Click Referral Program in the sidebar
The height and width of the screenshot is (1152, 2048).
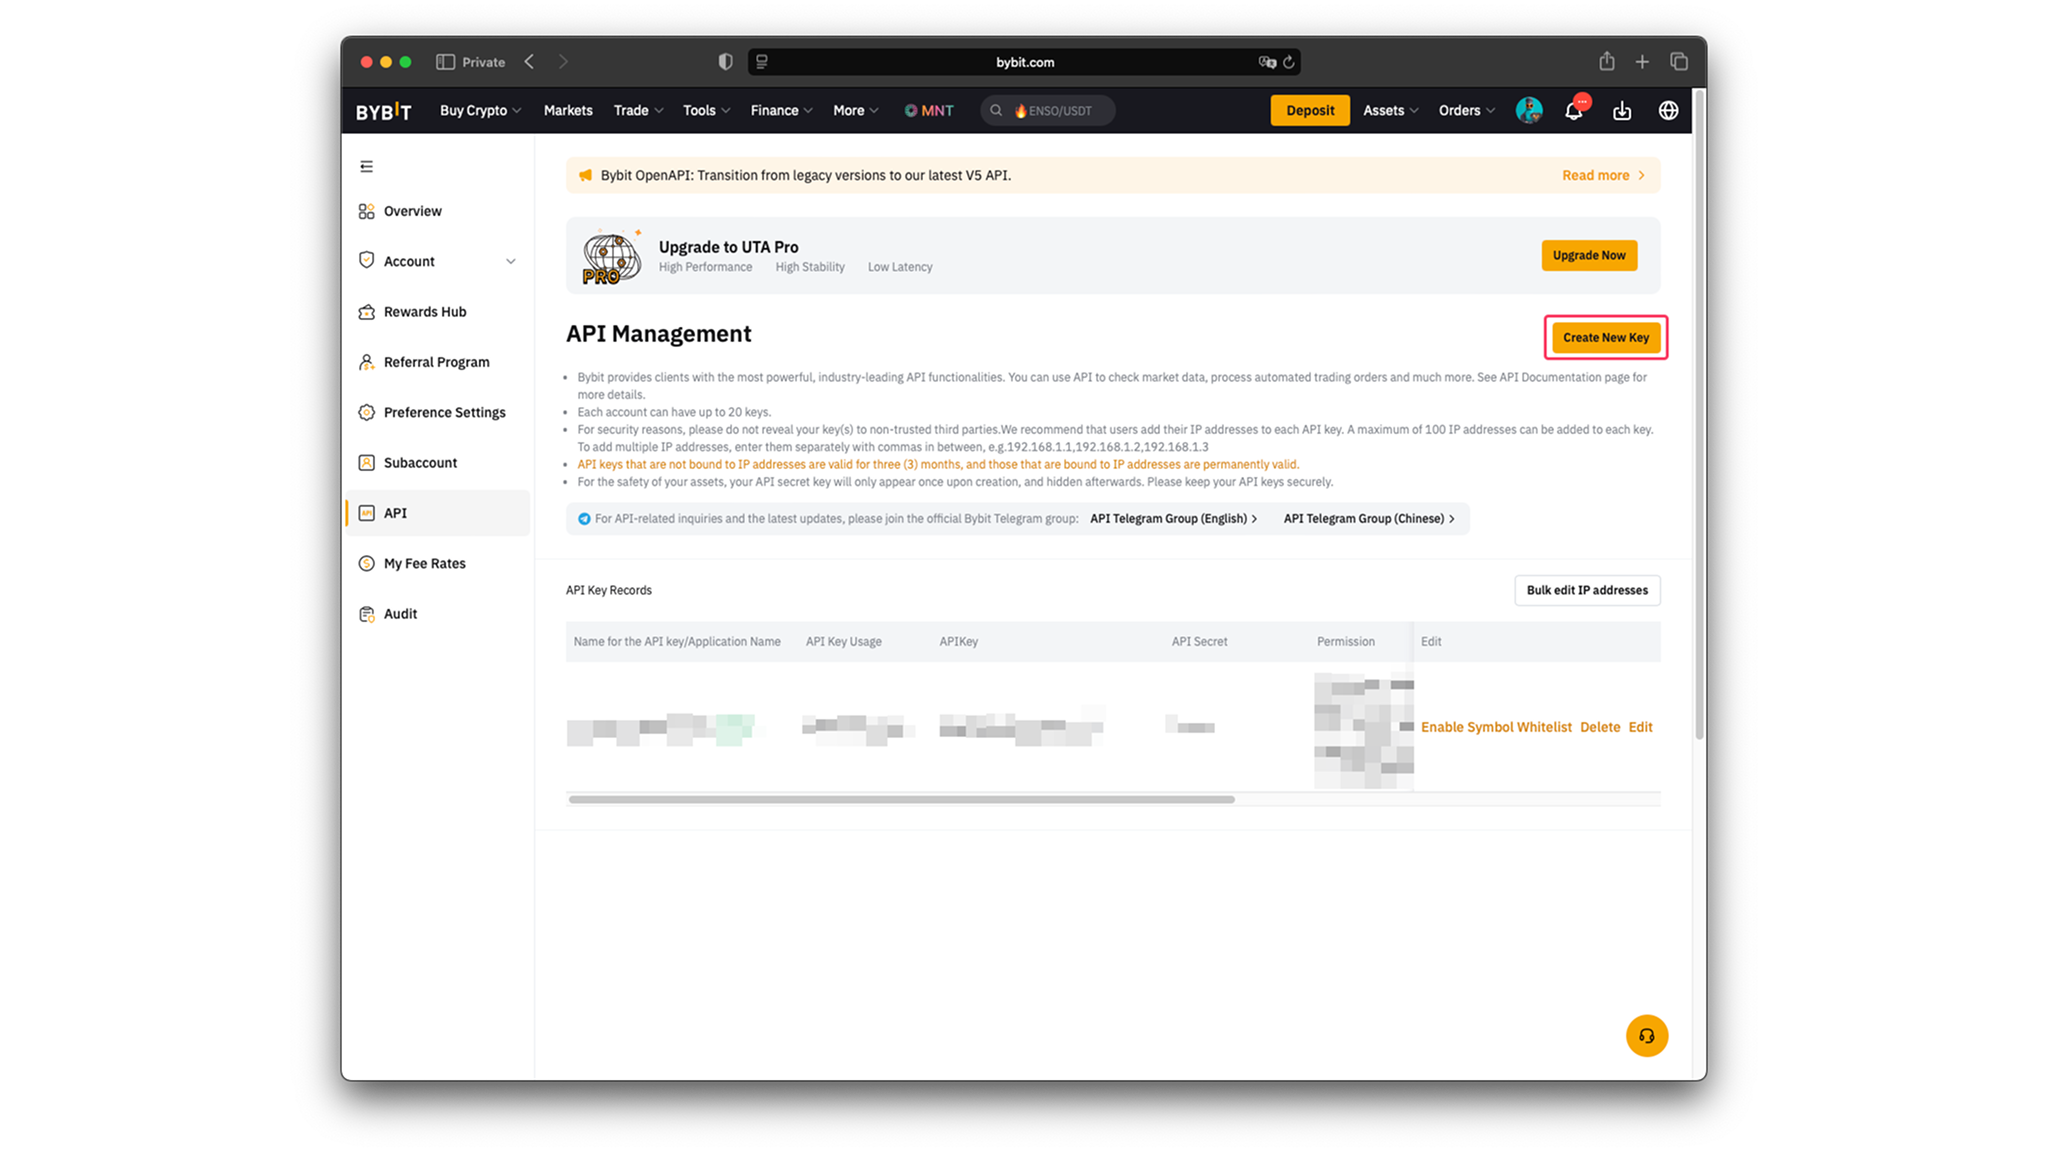click(x=438, y=362)
